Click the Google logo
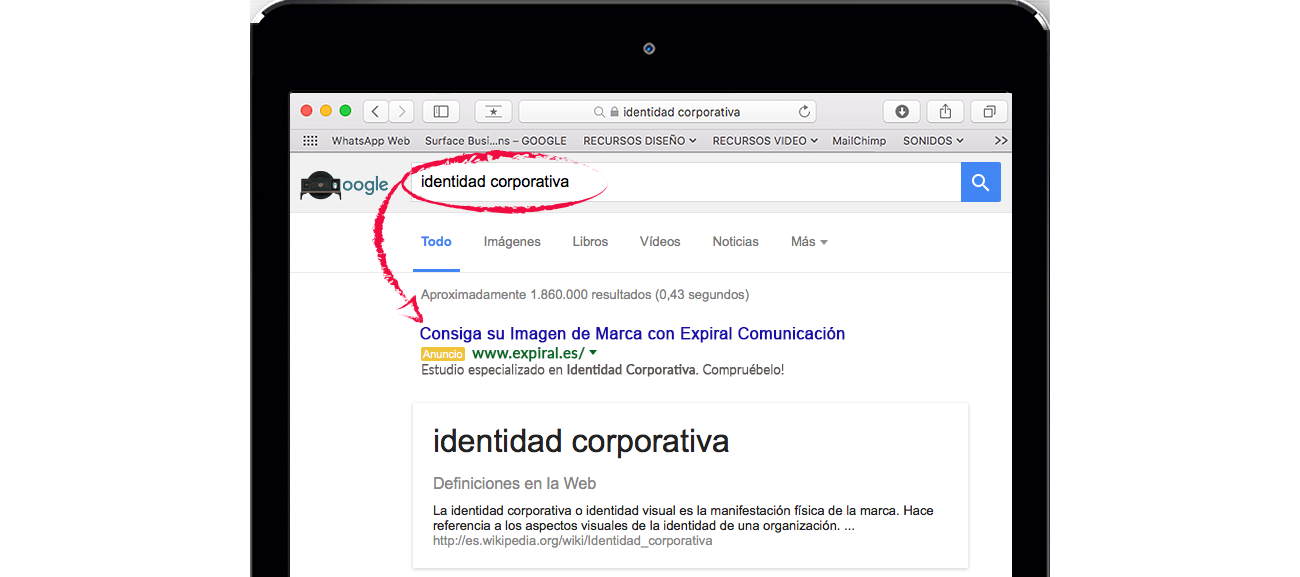The image size is (1300, 577). (x=344, y=185)
